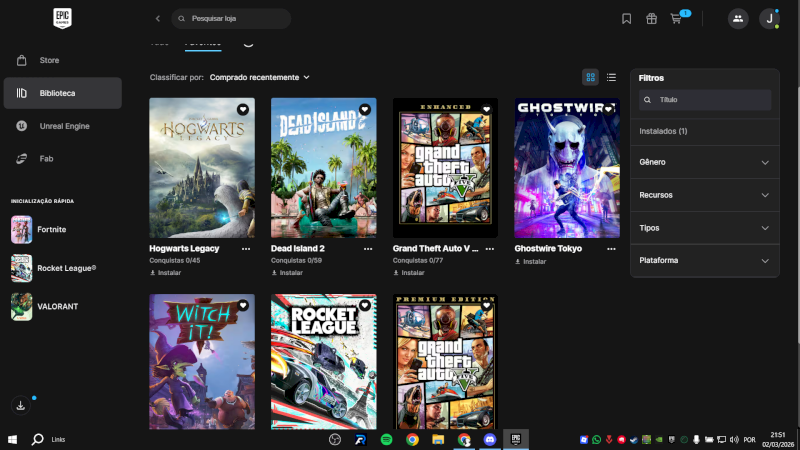Click the back navigation arrow

click(x=157, y=19)
